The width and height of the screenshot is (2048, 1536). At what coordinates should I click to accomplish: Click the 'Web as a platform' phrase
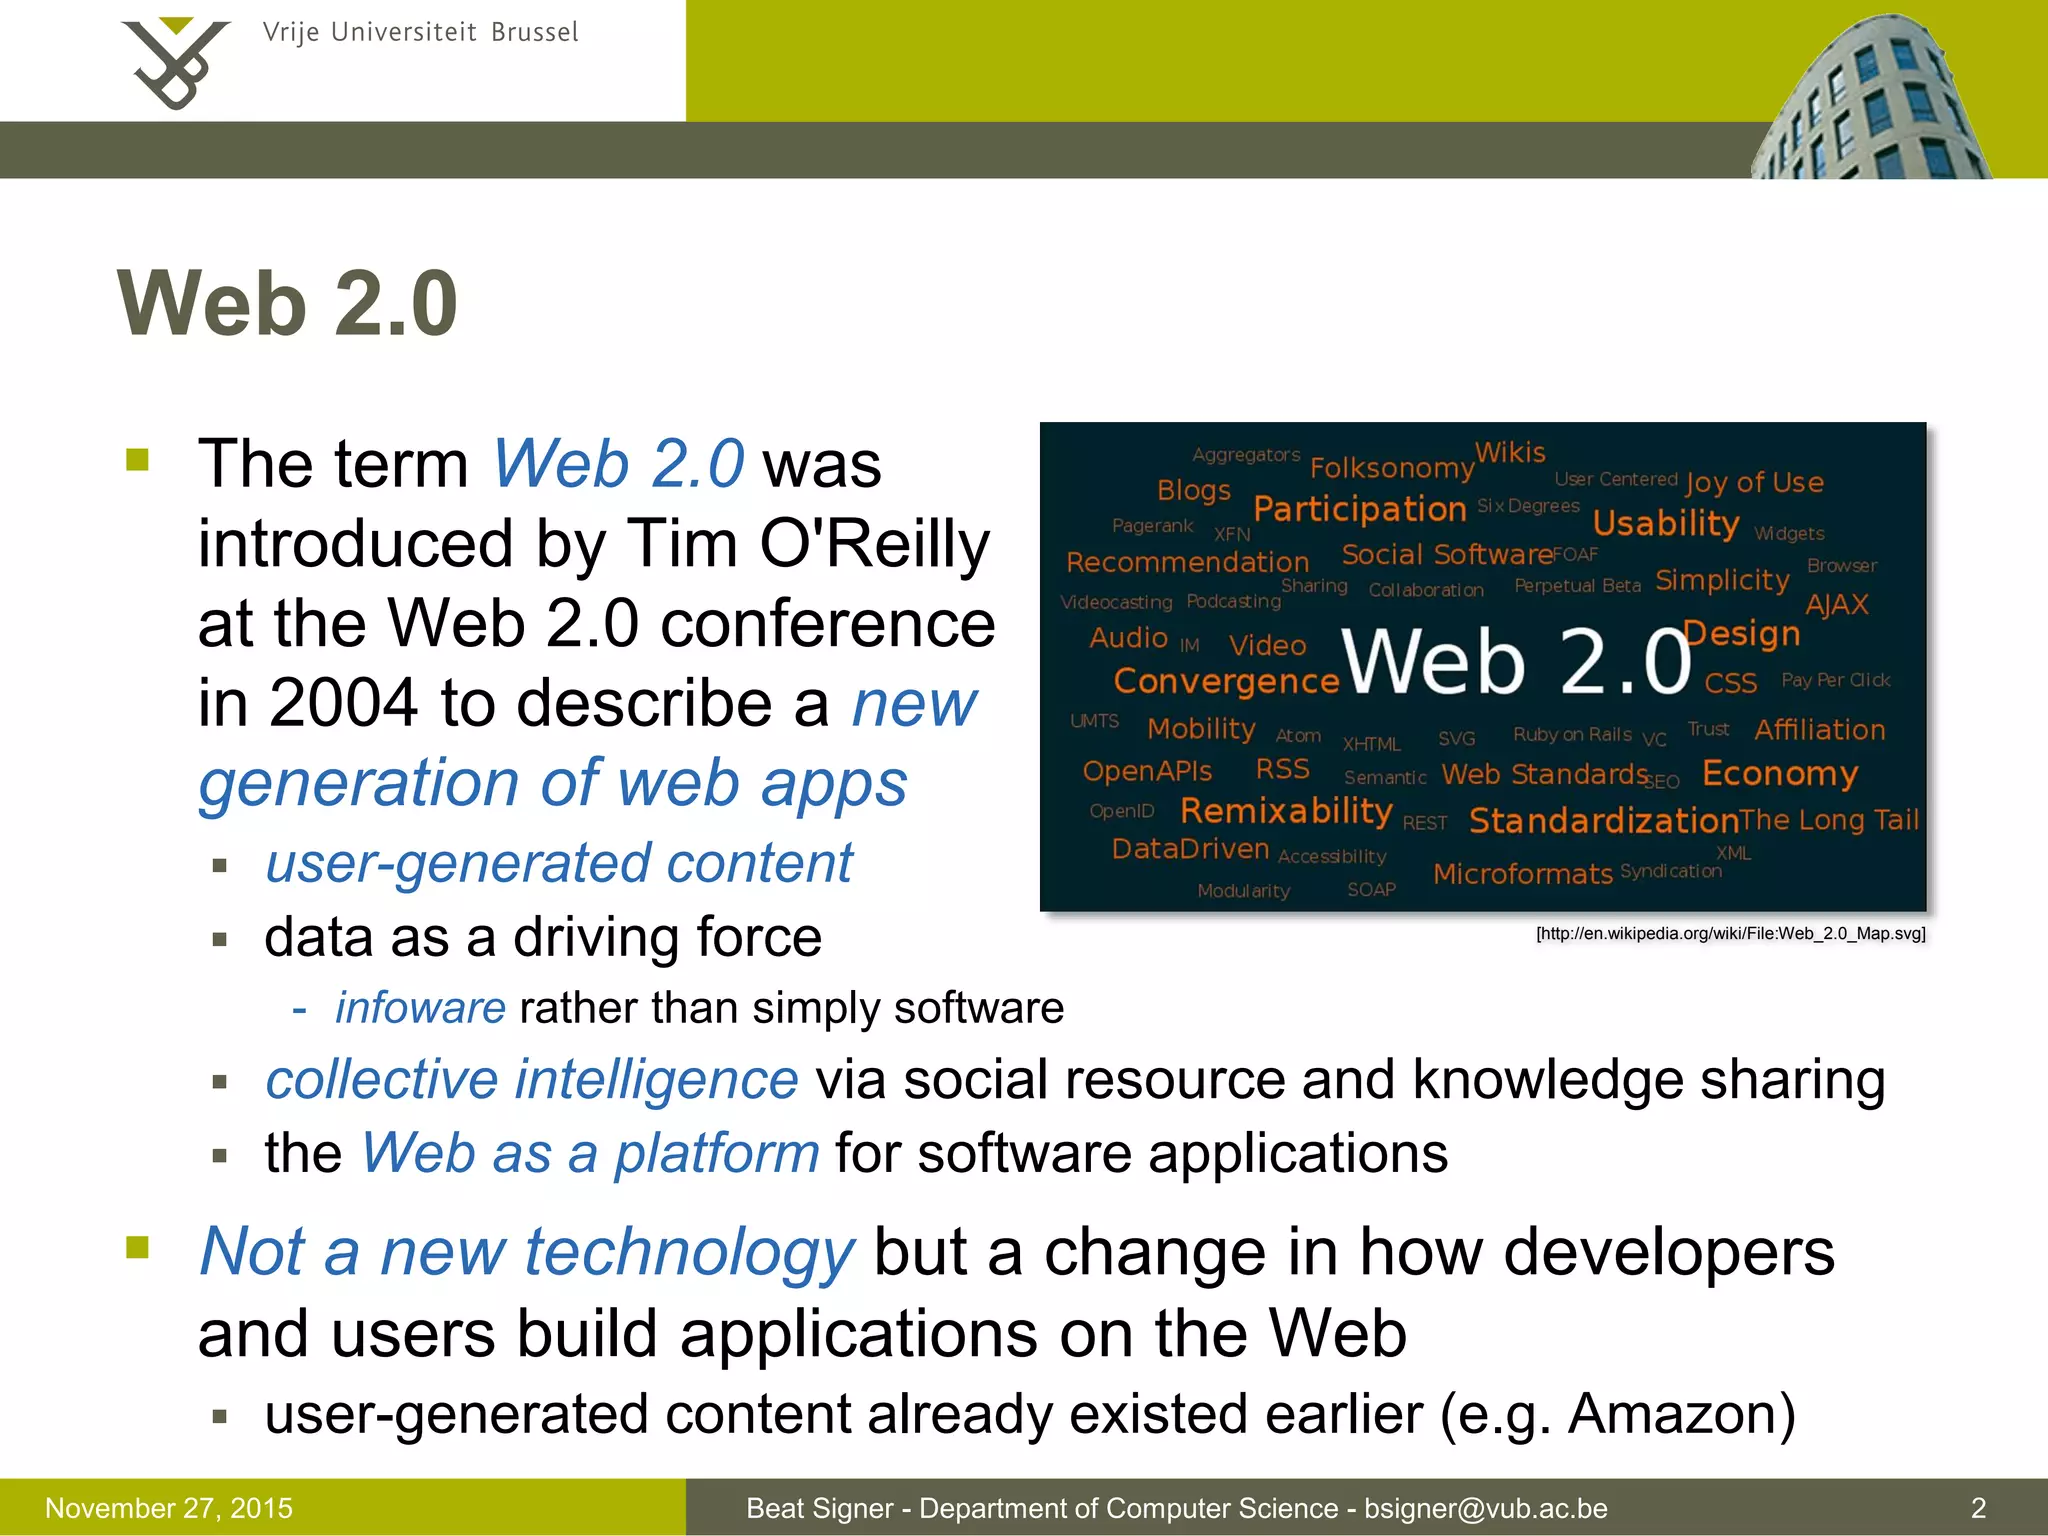[x=590, y=1153]
